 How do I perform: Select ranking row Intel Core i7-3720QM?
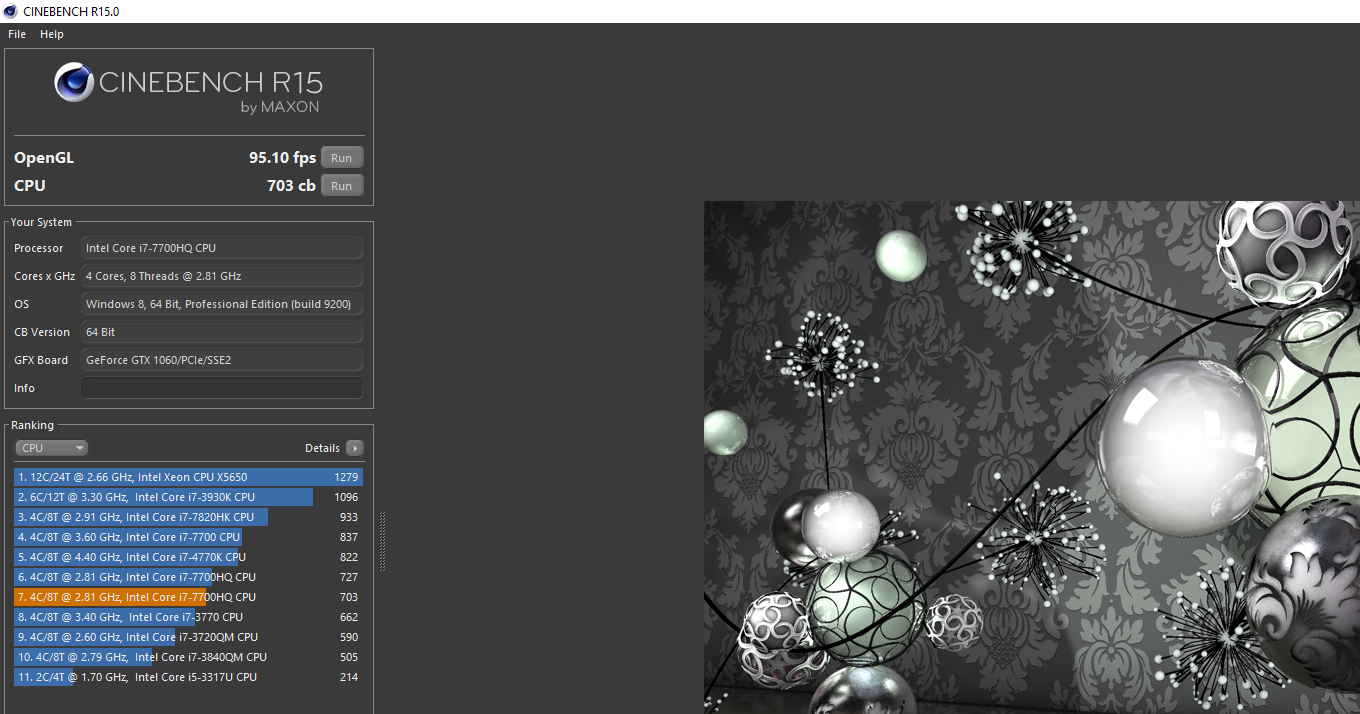tap(188, 637)
